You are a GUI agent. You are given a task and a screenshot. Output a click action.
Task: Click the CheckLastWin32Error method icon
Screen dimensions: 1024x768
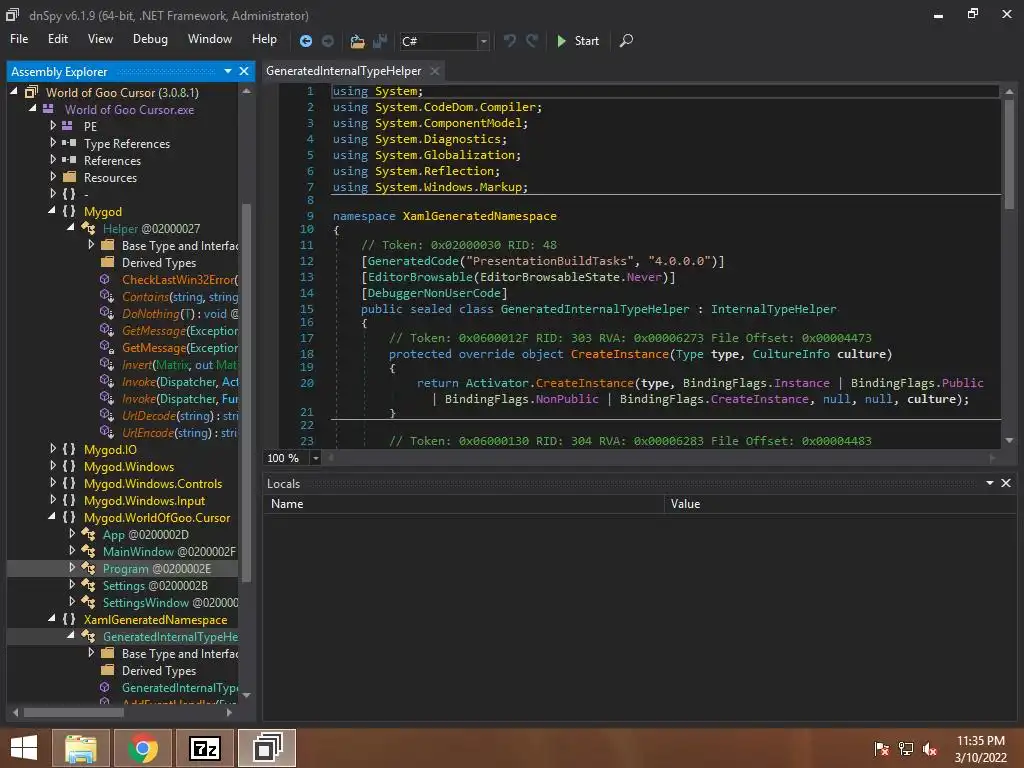point(105,280)
